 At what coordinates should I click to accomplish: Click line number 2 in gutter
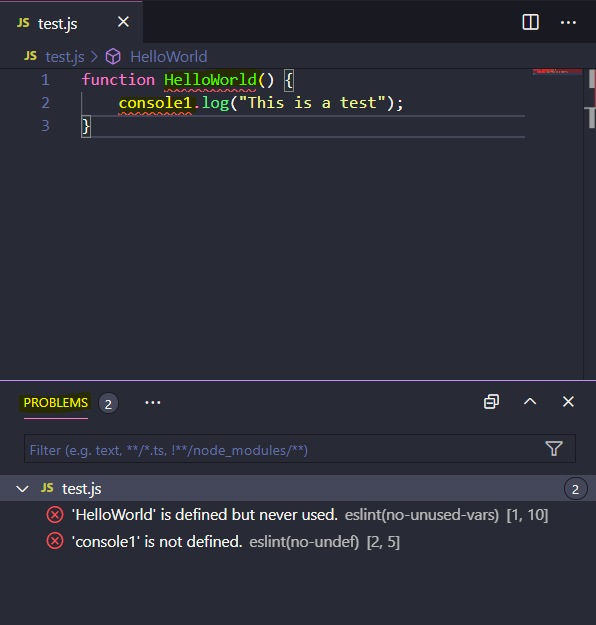click(45, 103)
